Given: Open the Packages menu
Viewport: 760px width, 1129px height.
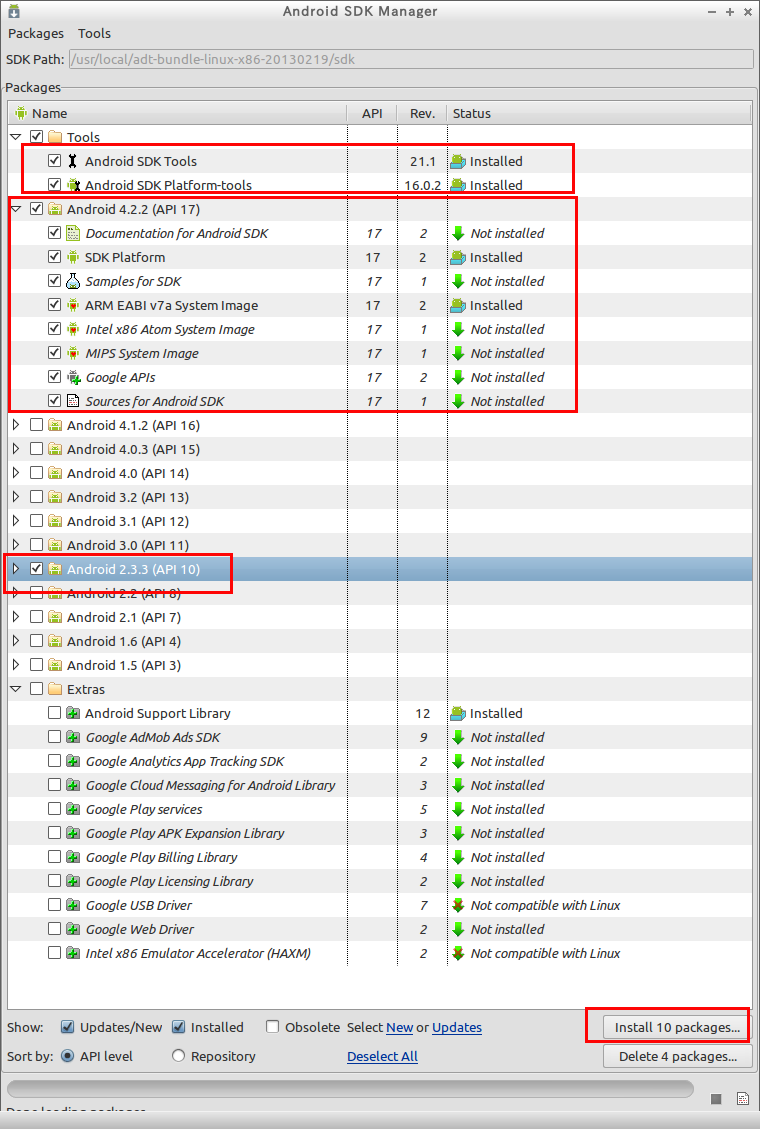Looking at the screenshot, I should click(36, 33).
